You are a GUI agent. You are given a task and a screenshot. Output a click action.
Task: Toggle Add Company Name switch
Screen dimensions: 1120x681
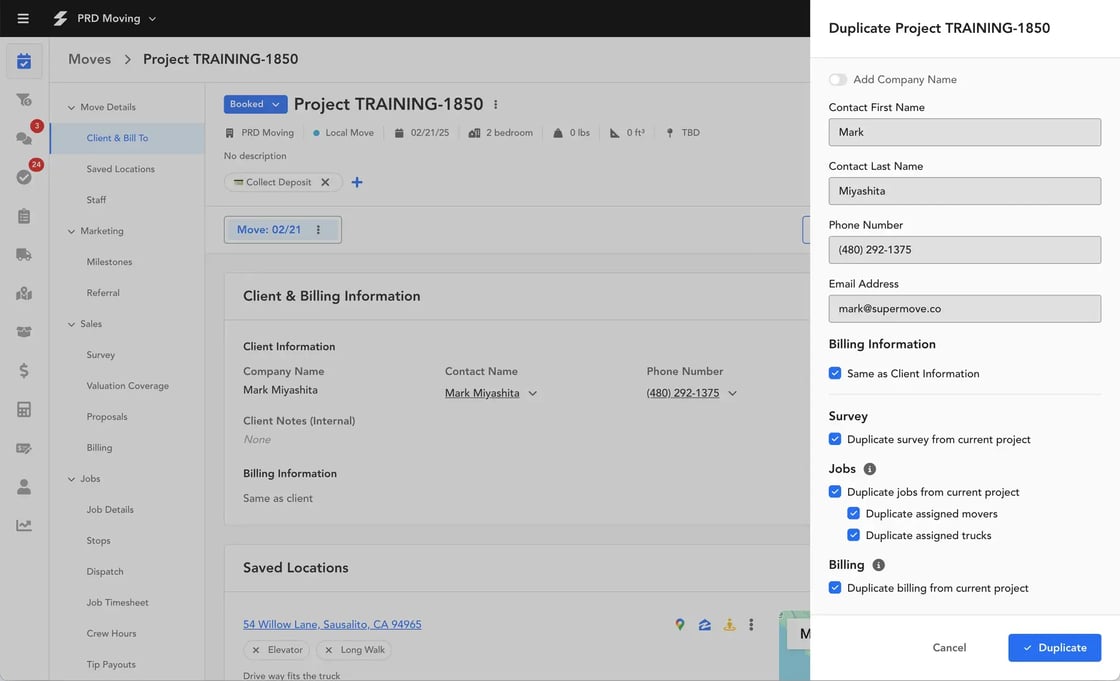[x=838, y=79]
